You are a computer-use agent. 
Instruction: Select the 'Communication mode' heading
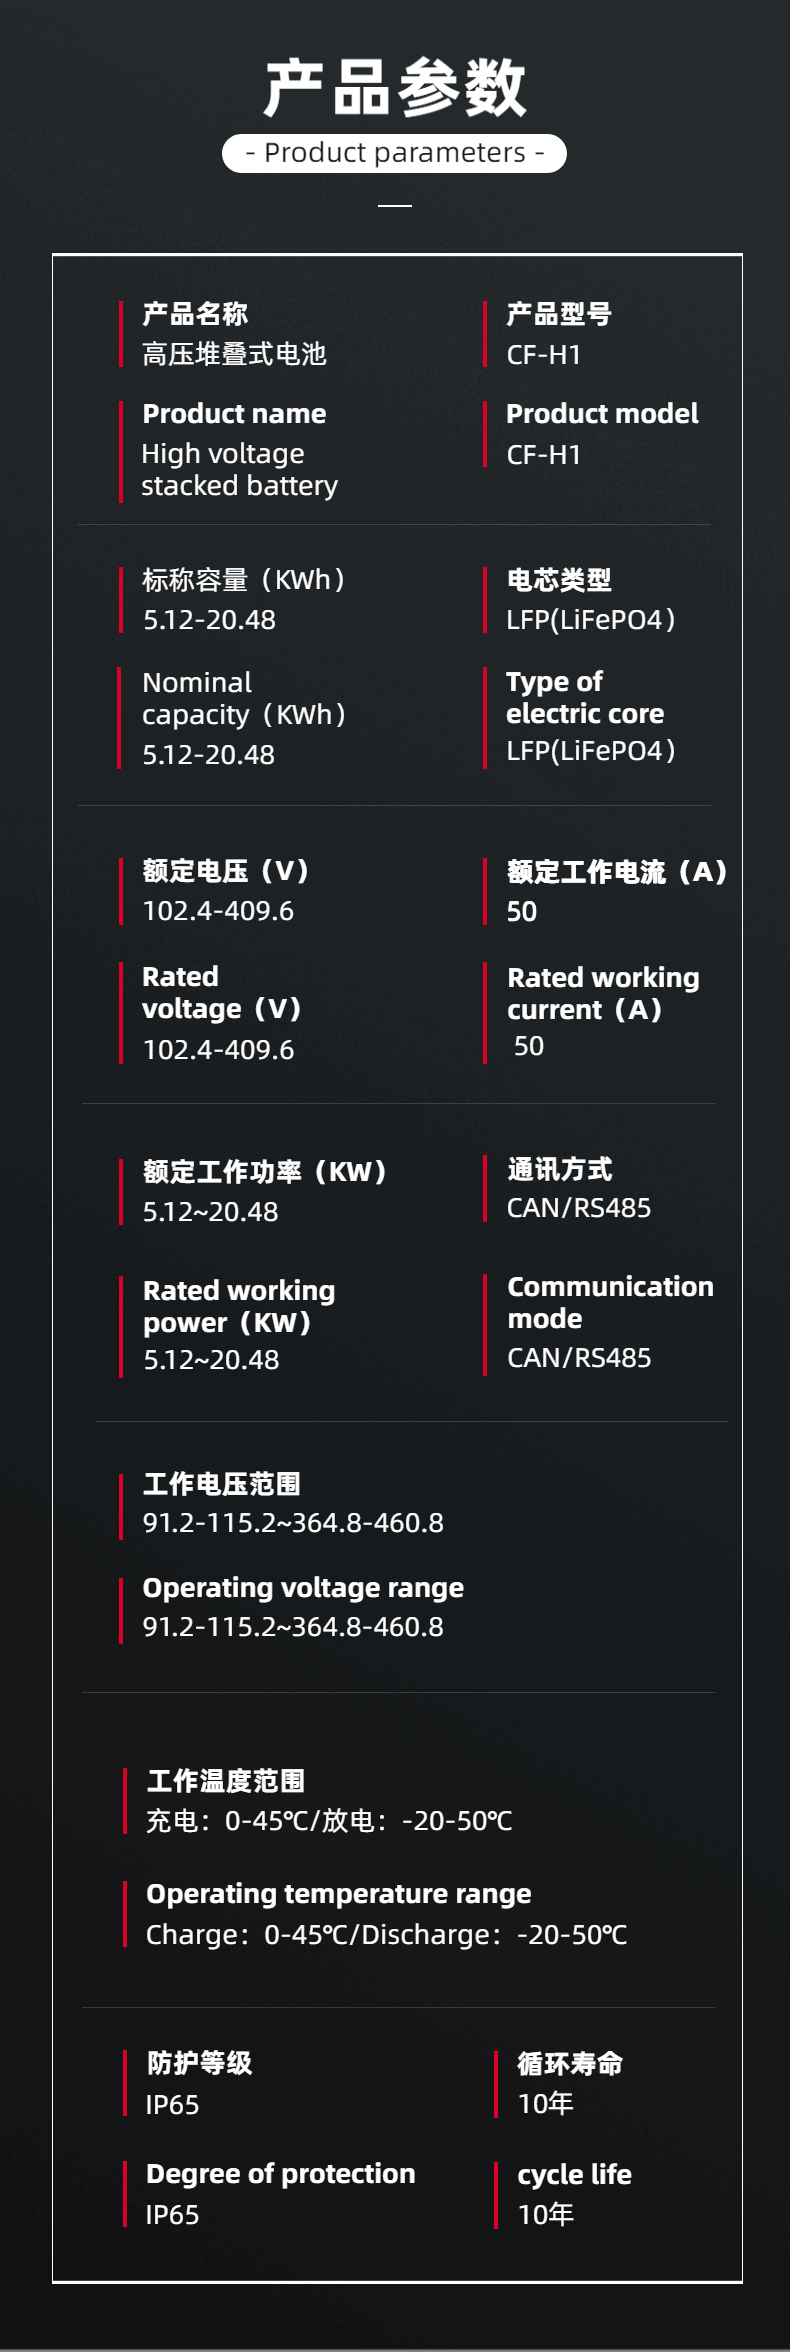610,1303
